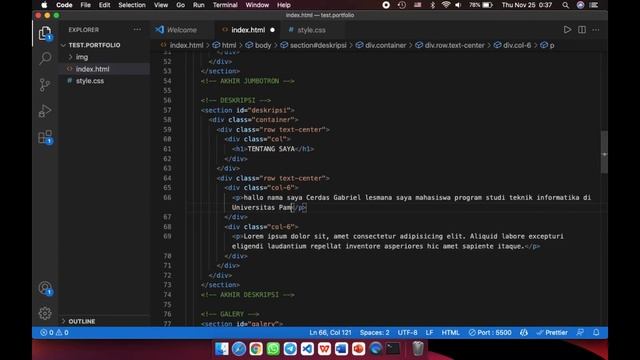Change indentation via Spaces: 2

coord(374,333)
